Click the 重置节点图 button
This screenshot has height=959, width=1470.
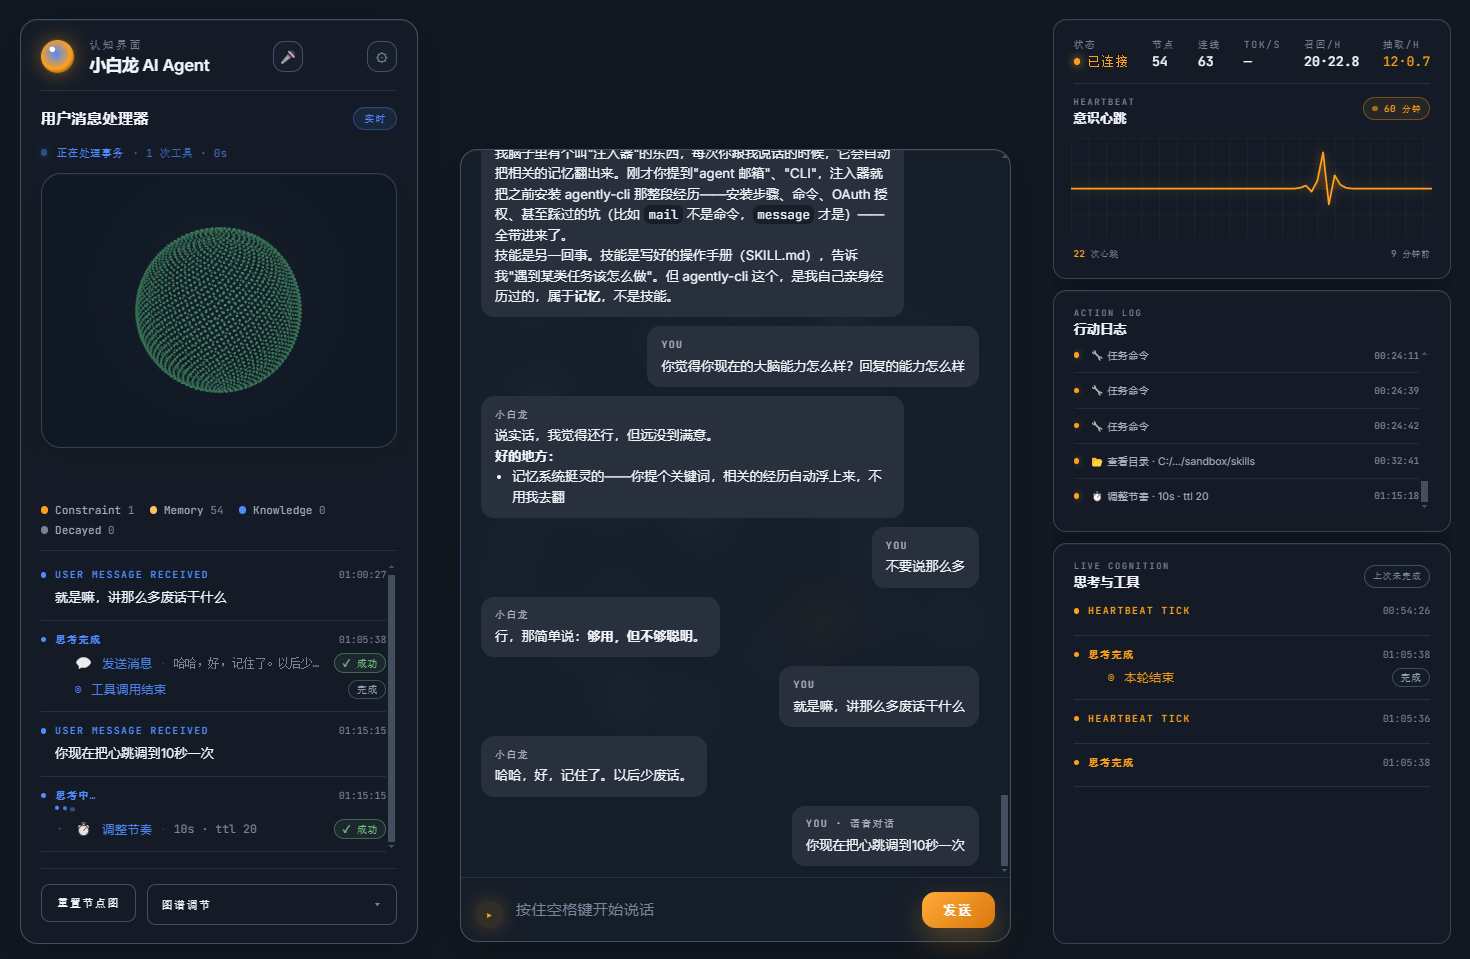pyautogui.click(x=88, y=903)
